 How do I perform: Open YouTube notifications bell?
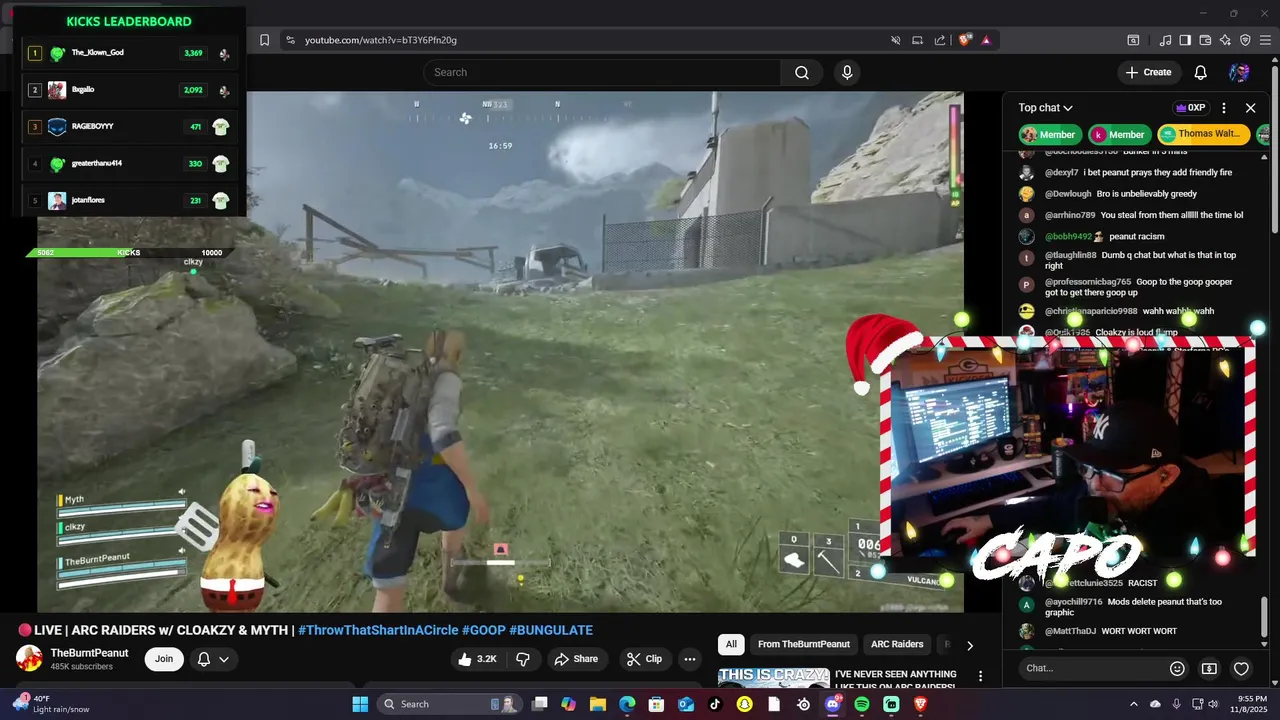1201,72
